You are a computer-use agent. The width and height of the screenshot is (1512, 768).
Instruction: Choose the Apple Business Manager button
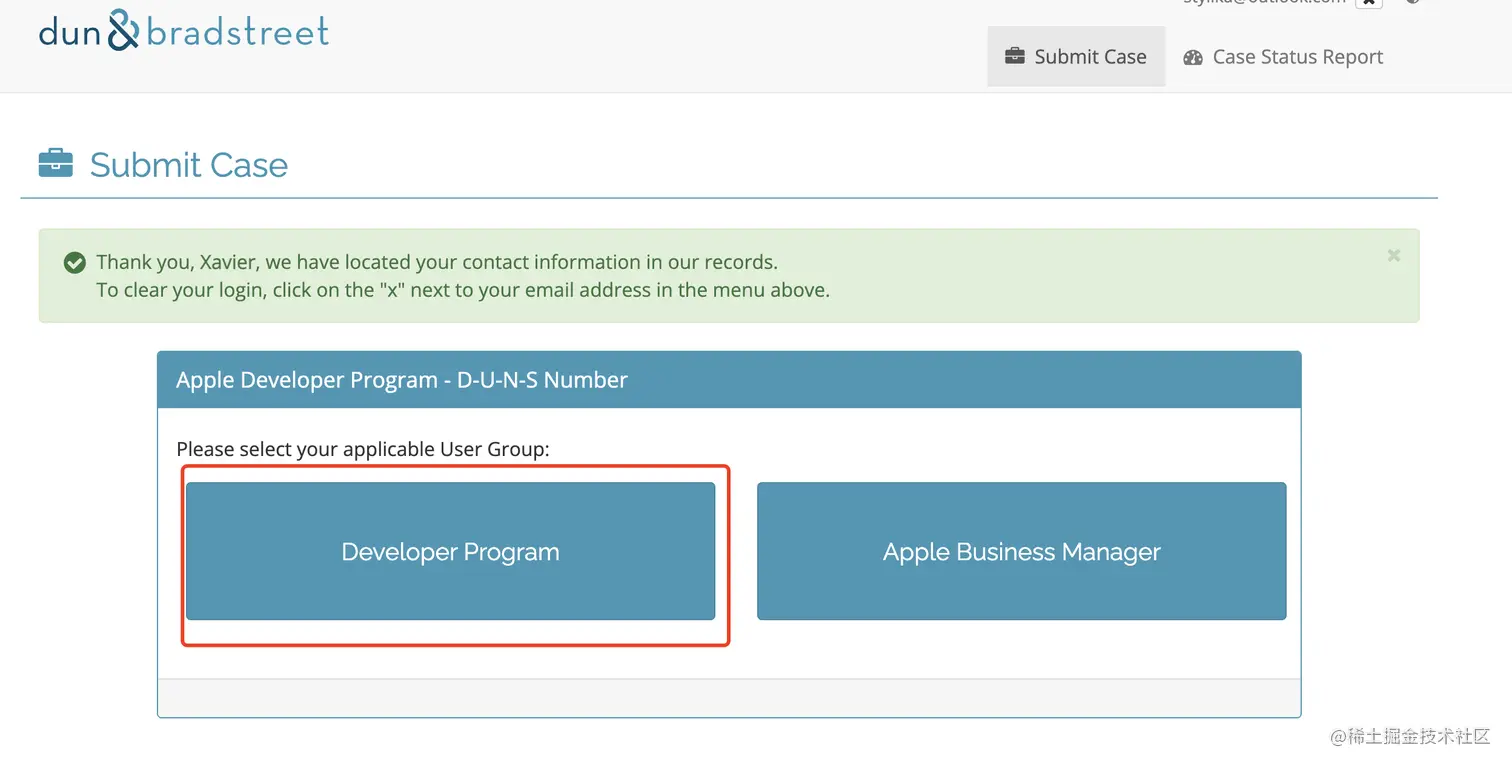pos(1021,551)
